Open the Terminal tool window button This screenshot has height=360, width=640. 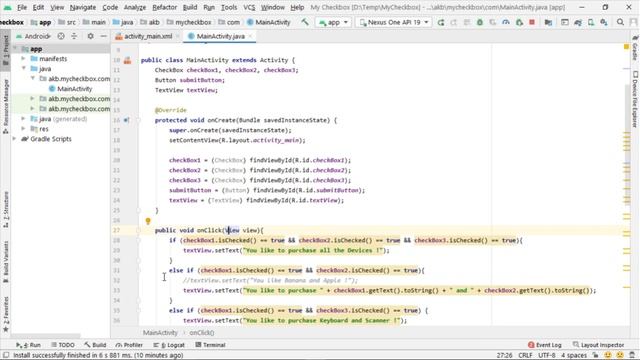210,345
